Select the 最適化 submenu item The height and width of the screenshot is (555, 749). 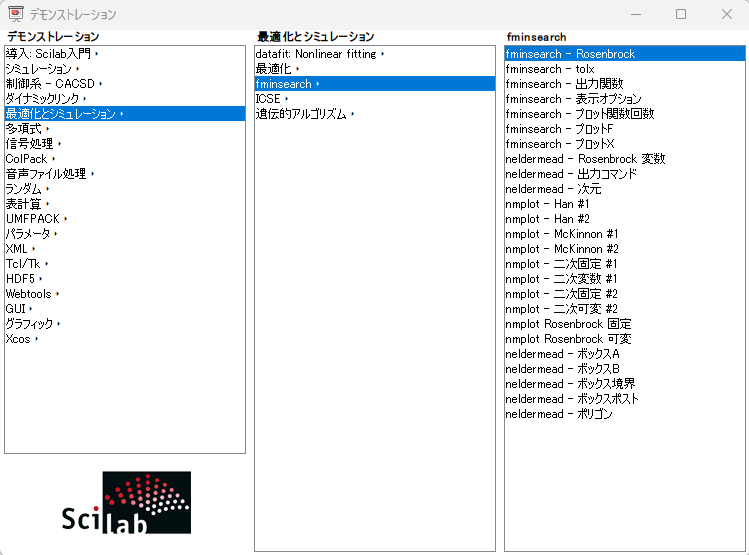(x=273, y=69)
